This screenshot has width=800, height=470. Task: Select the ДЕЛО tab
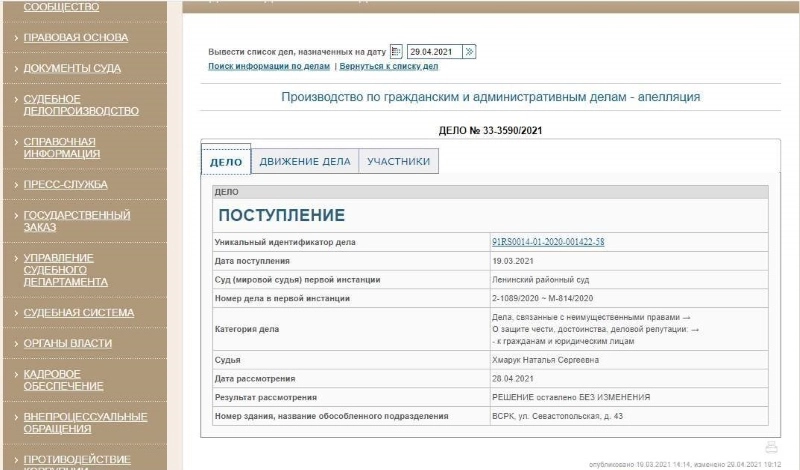225,162
